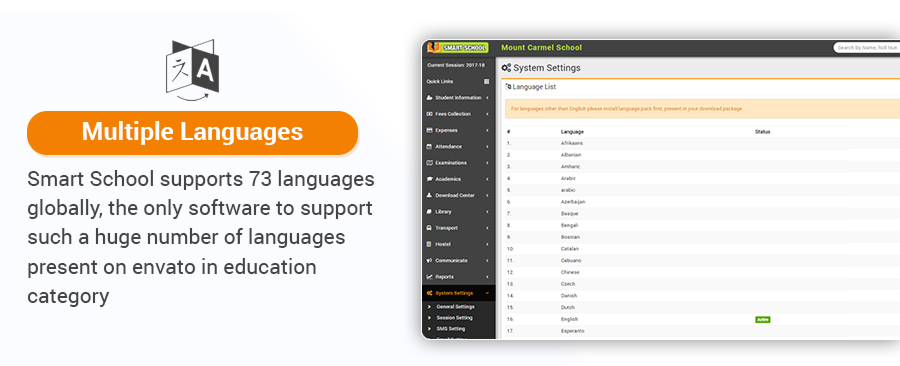Expand the Examinations menu arrow
Image resolution: width=900 pixels, height=366 pixels.
(x=487, y=163)
